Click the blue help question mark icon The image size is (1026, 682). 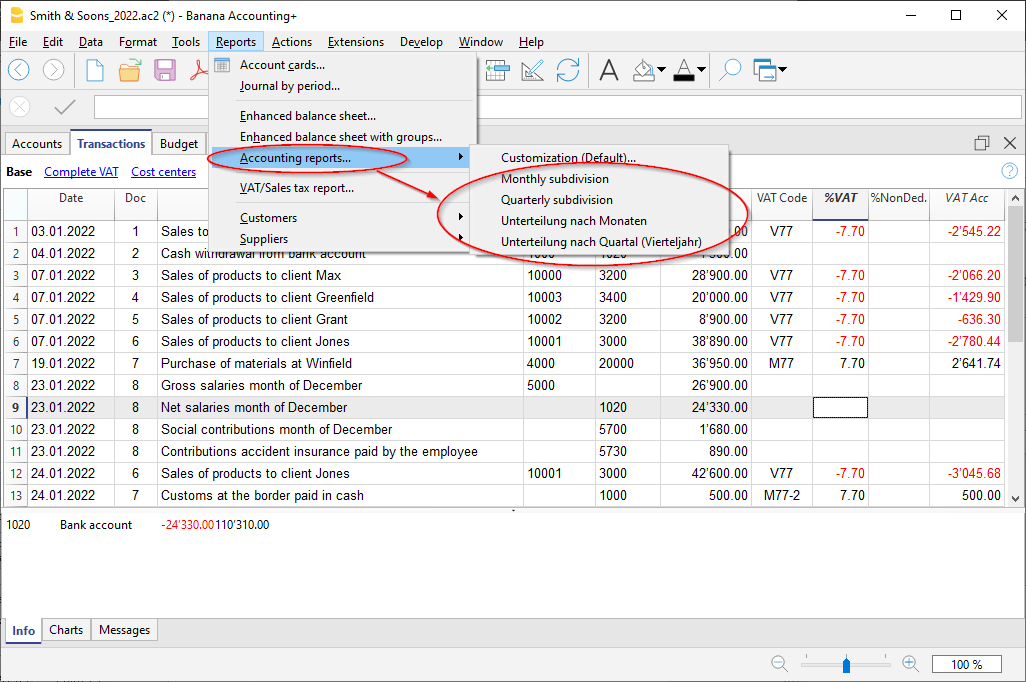tap(1009, 171)
